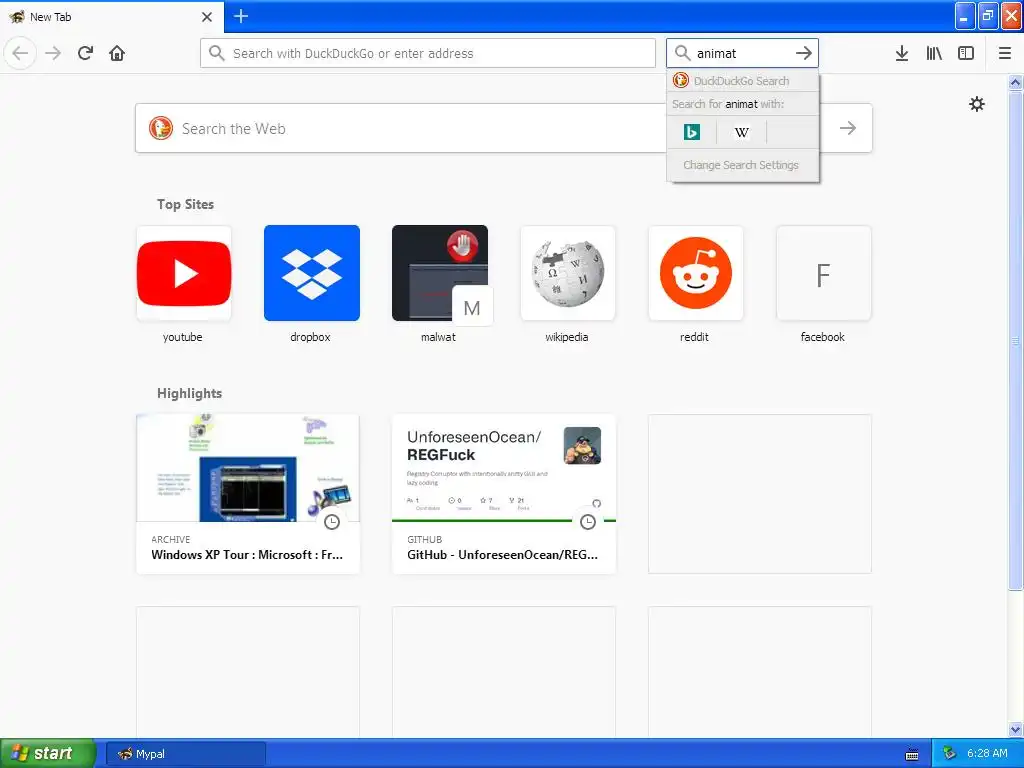
Task: Click the DuckDuckGo logo in page search
Action: (x=161, y=128)
